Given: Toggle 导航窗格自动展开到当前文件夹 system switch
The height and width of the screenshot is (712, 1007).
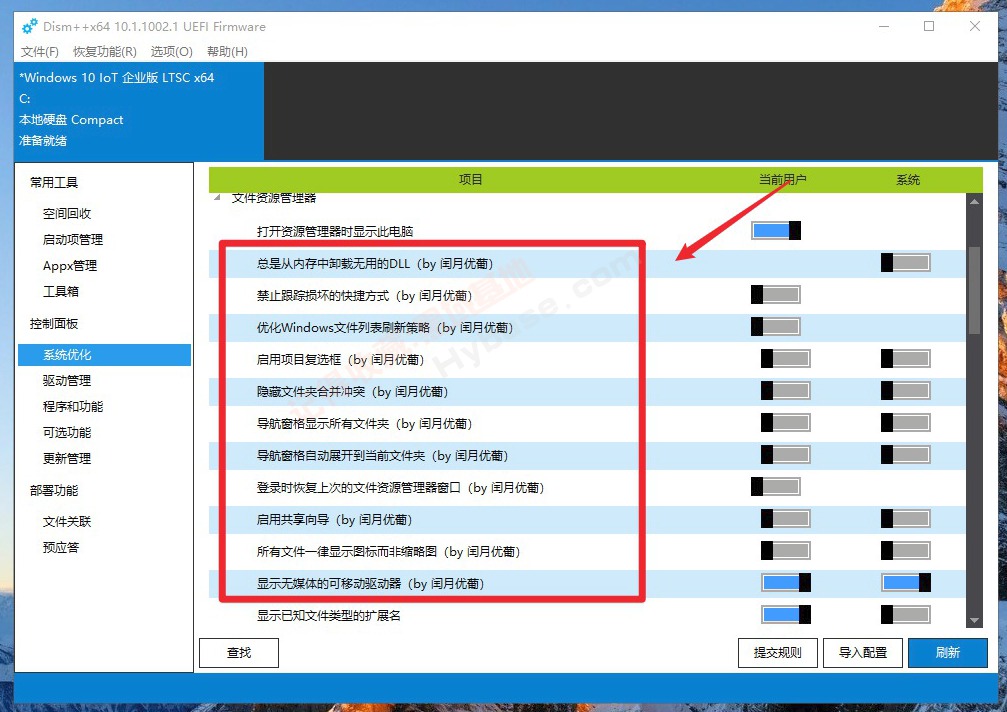Looking at the screenshot, I should point(906,455).
